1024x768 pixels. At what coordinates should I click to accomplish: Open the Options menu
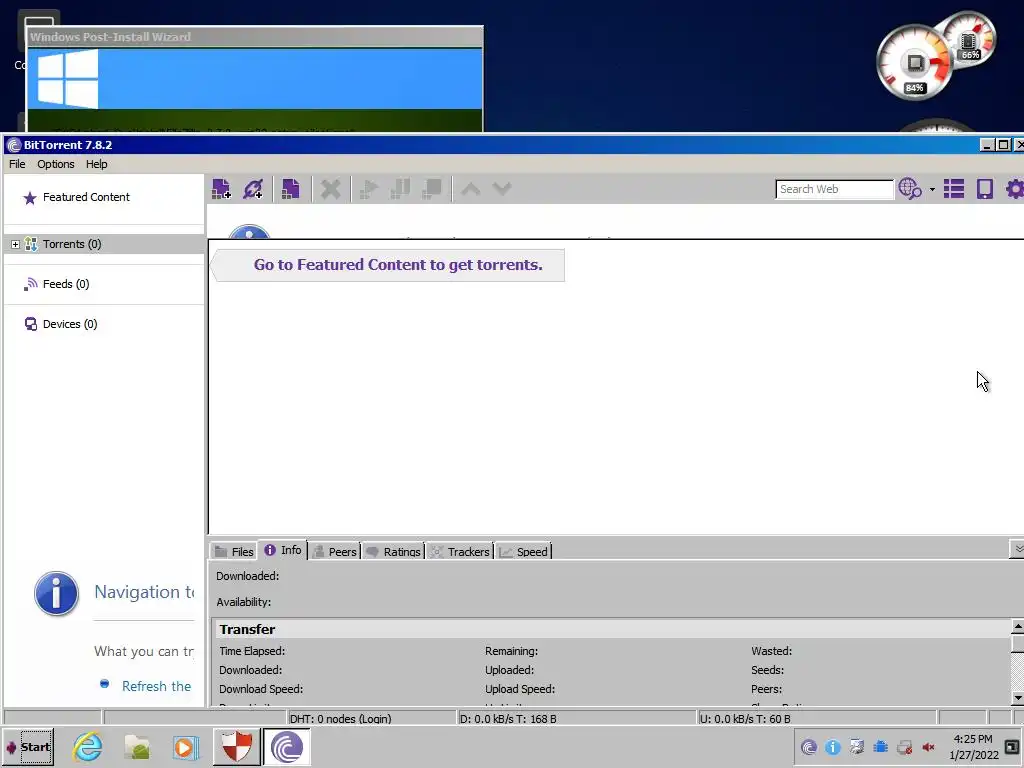(56, 164)
